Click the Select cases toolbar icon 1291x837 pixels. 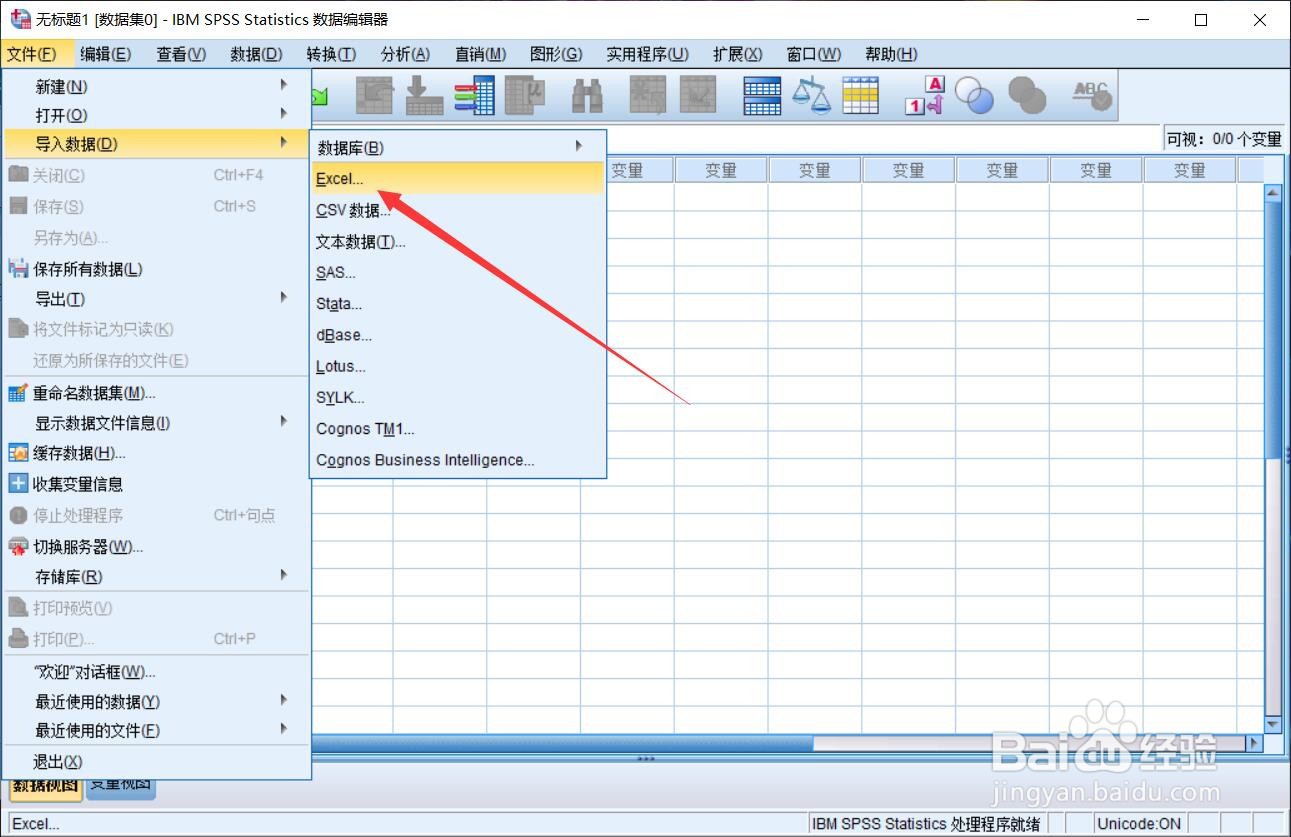[860, 96]
